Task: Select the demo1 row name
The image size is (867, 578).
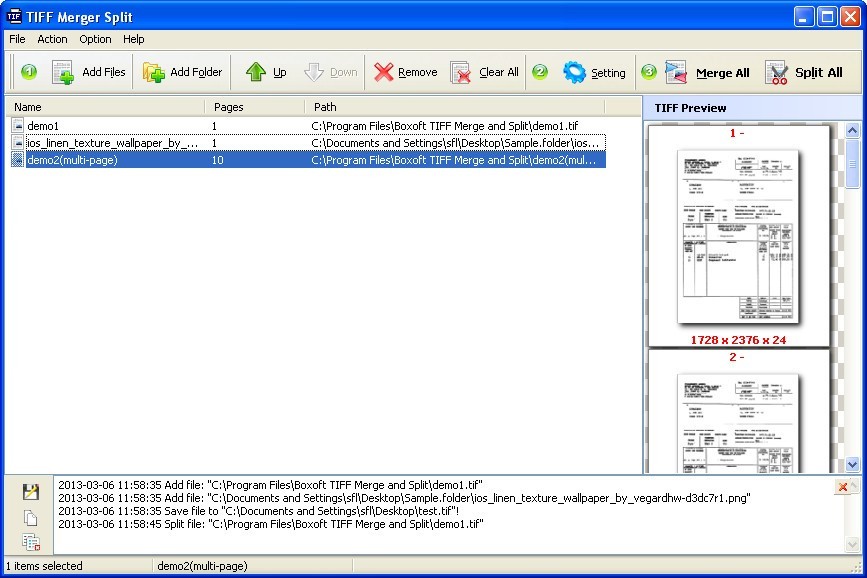Action: pyautogui.click(x=43, y=126)
